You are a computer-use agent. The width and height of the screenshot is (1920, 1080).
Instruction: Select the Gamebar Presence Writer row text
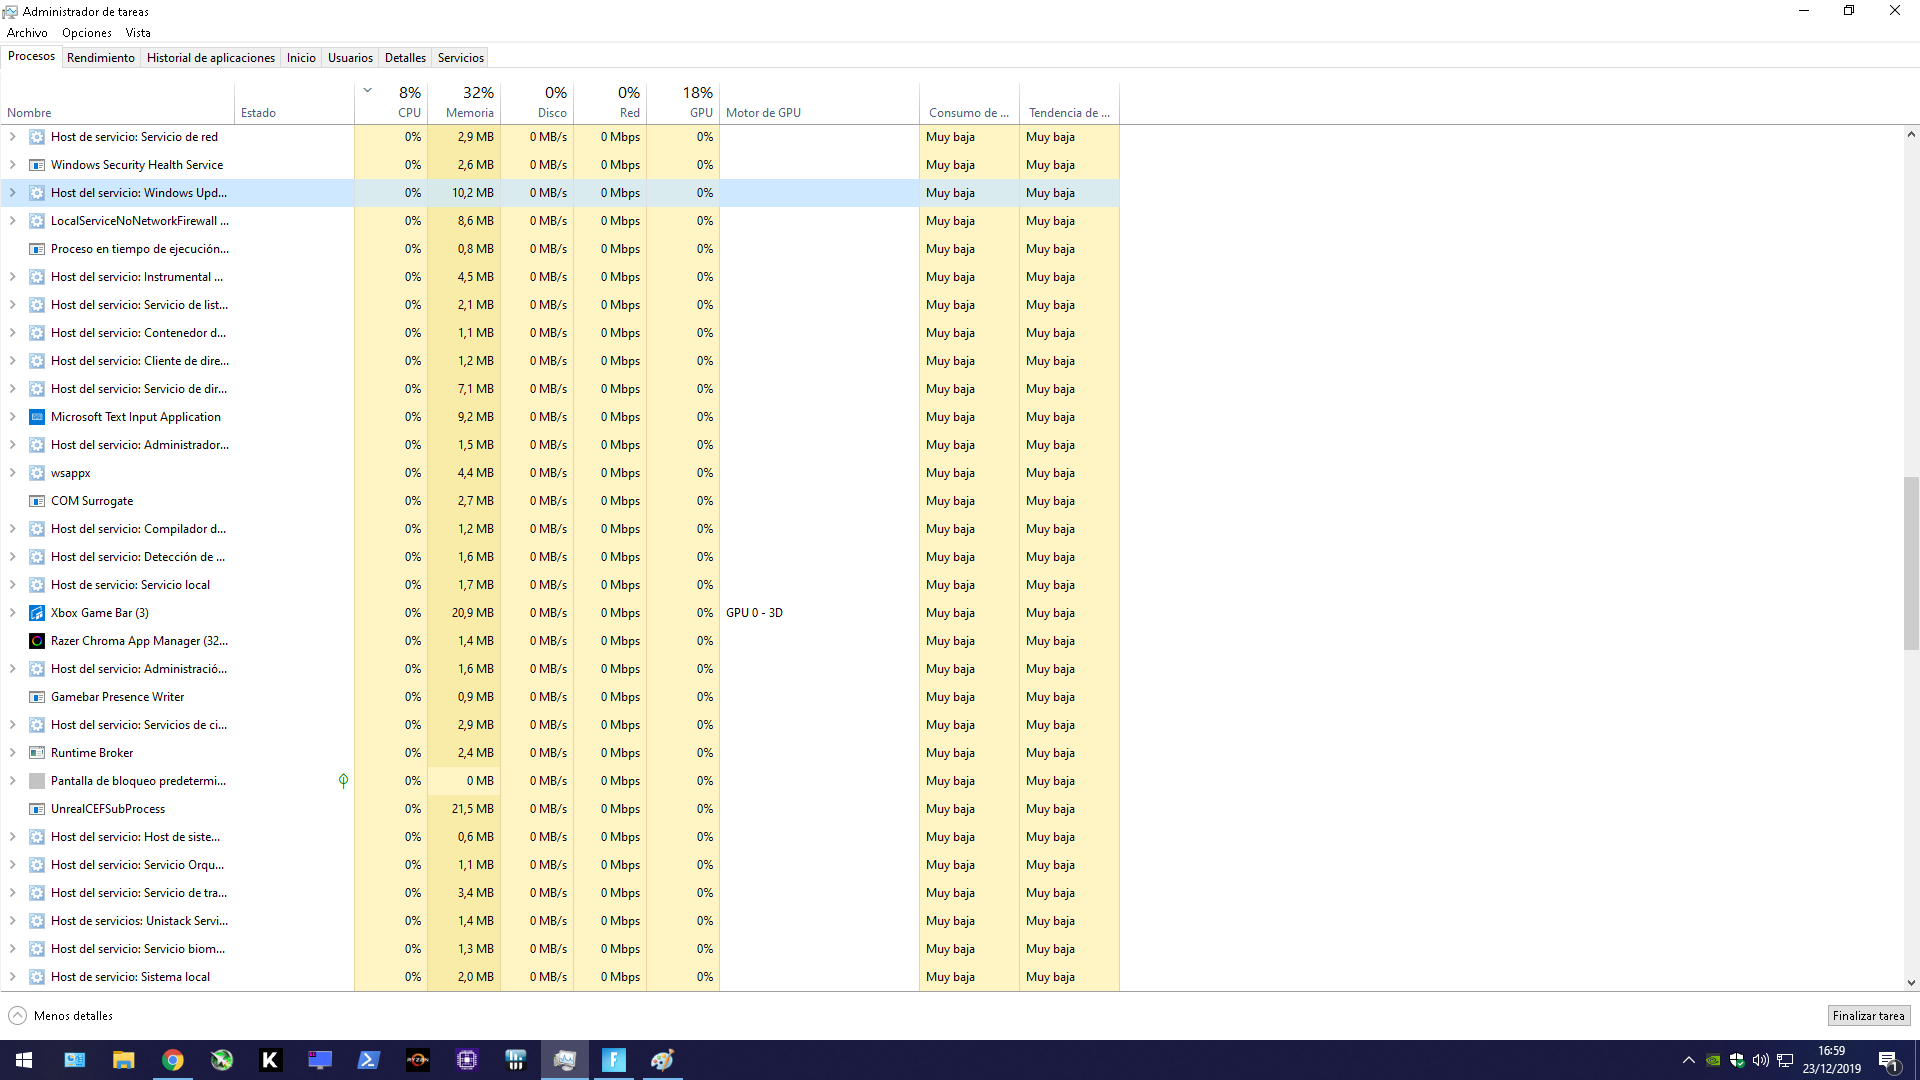tap(117, 697)
